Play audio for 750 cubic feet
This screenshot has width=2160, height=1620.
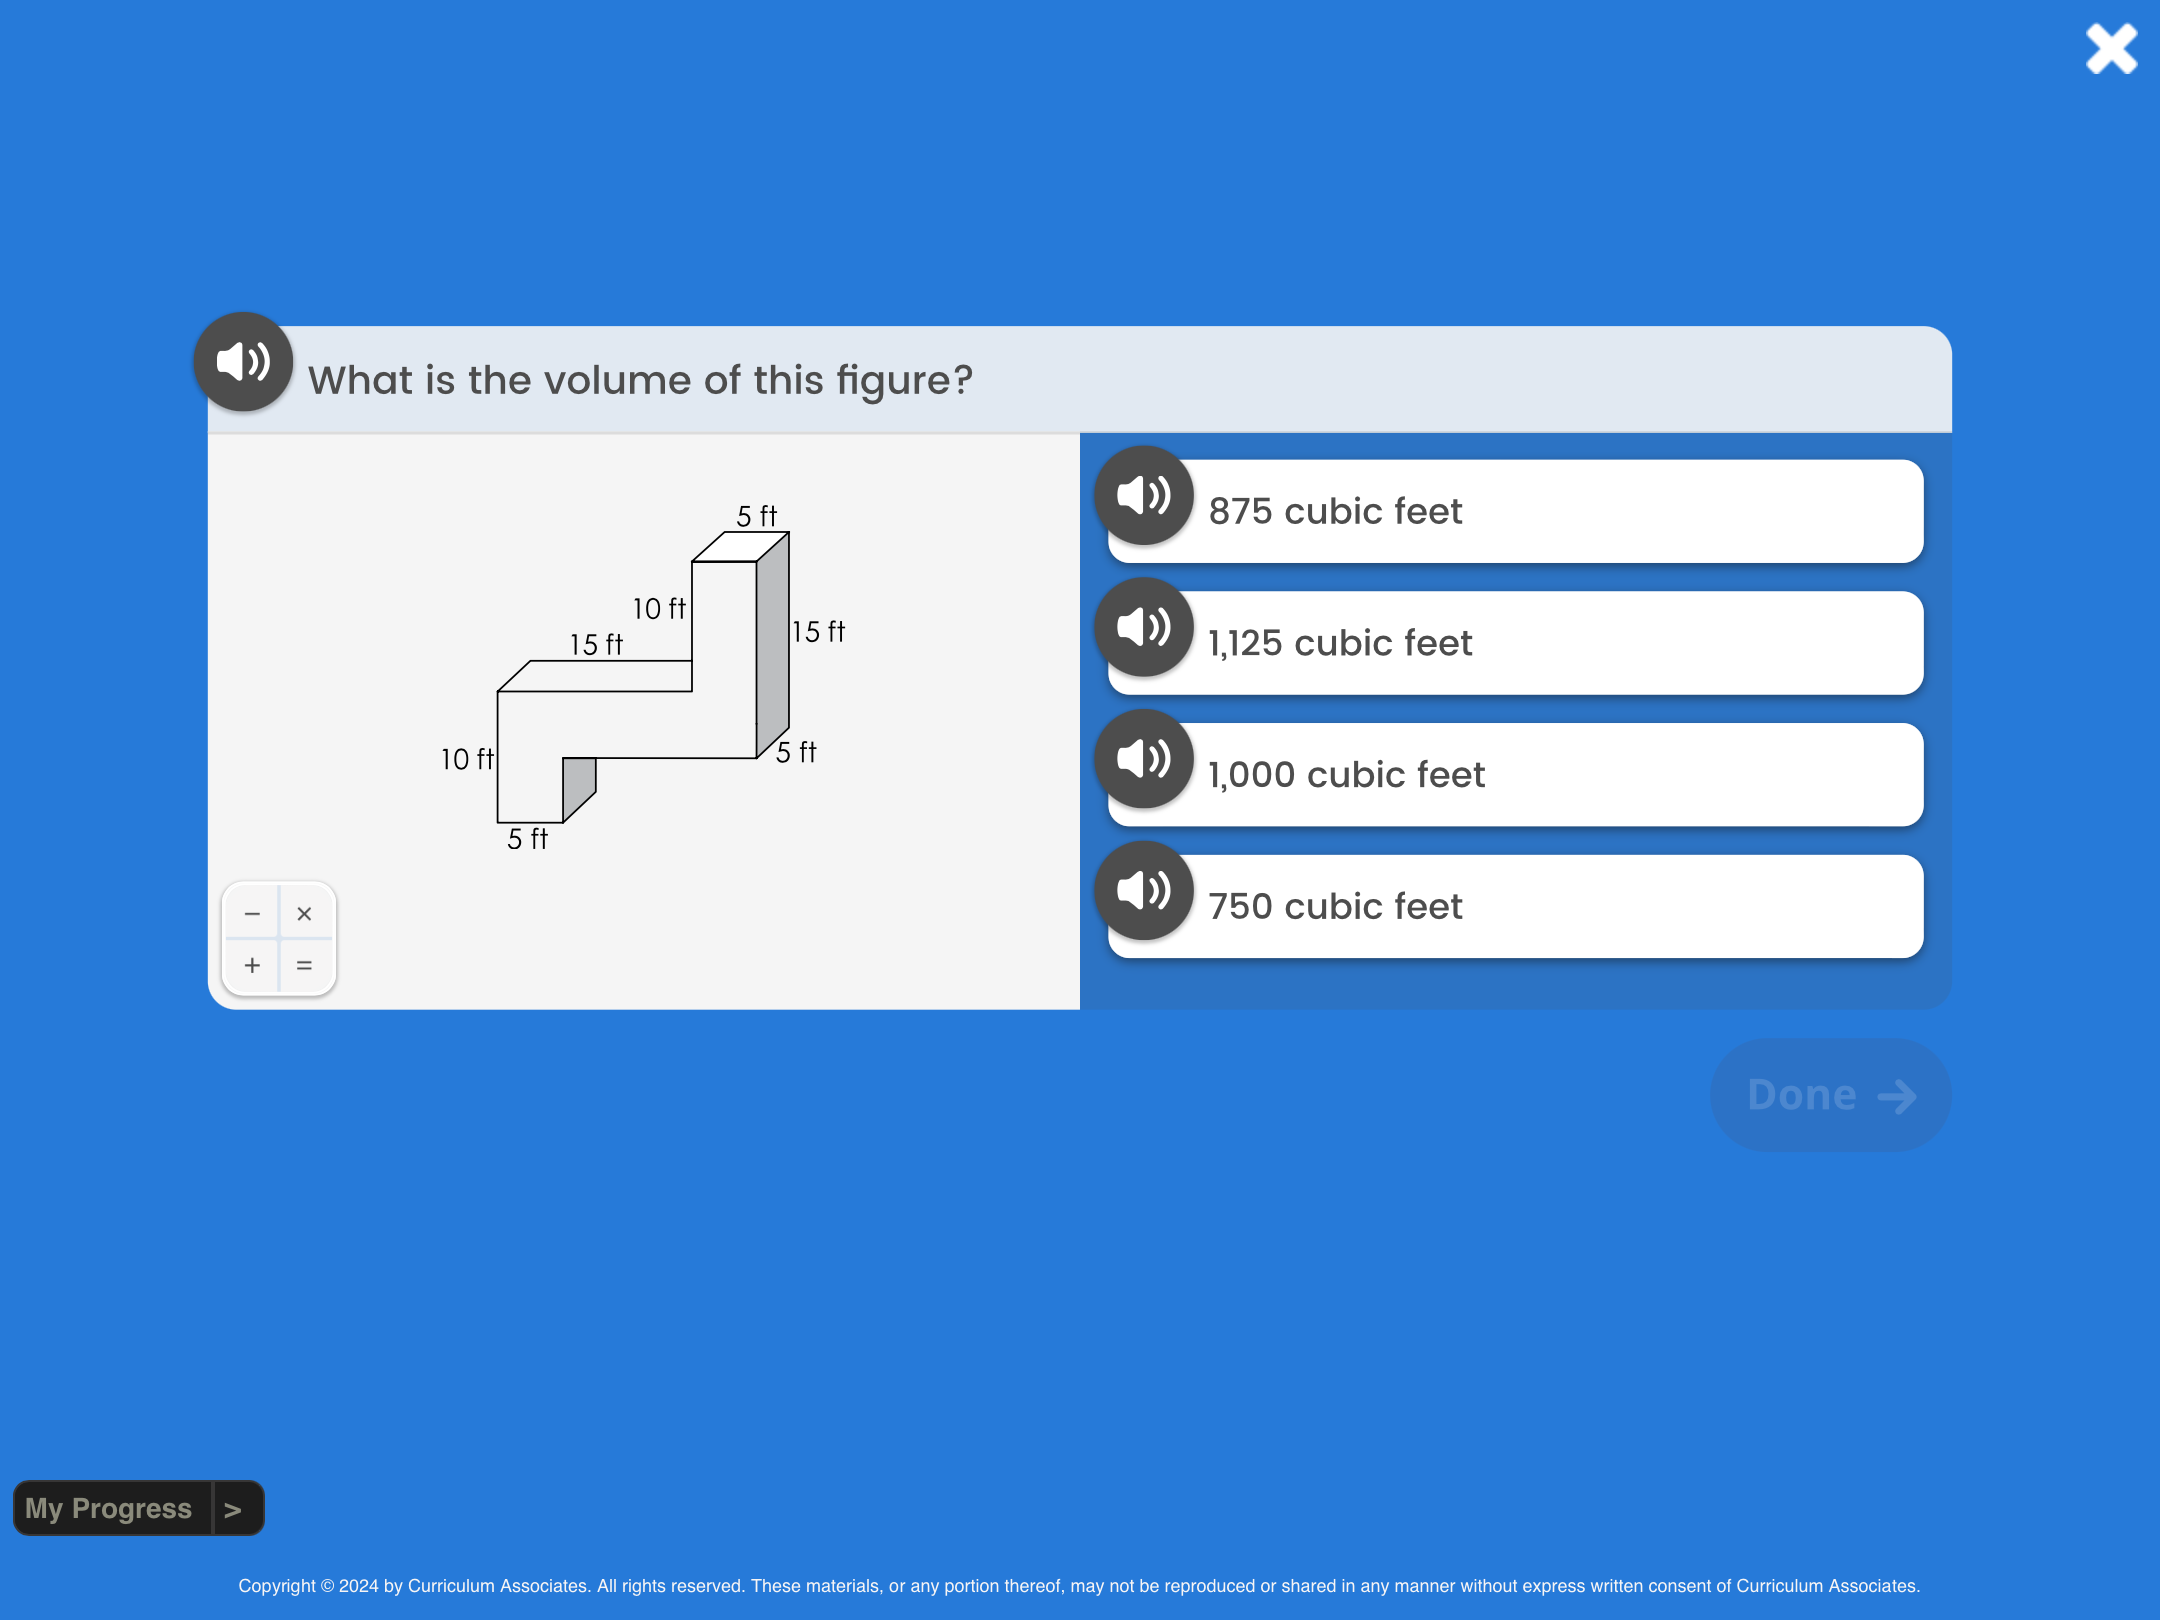pyautogui.click(x=1144, y=890)
